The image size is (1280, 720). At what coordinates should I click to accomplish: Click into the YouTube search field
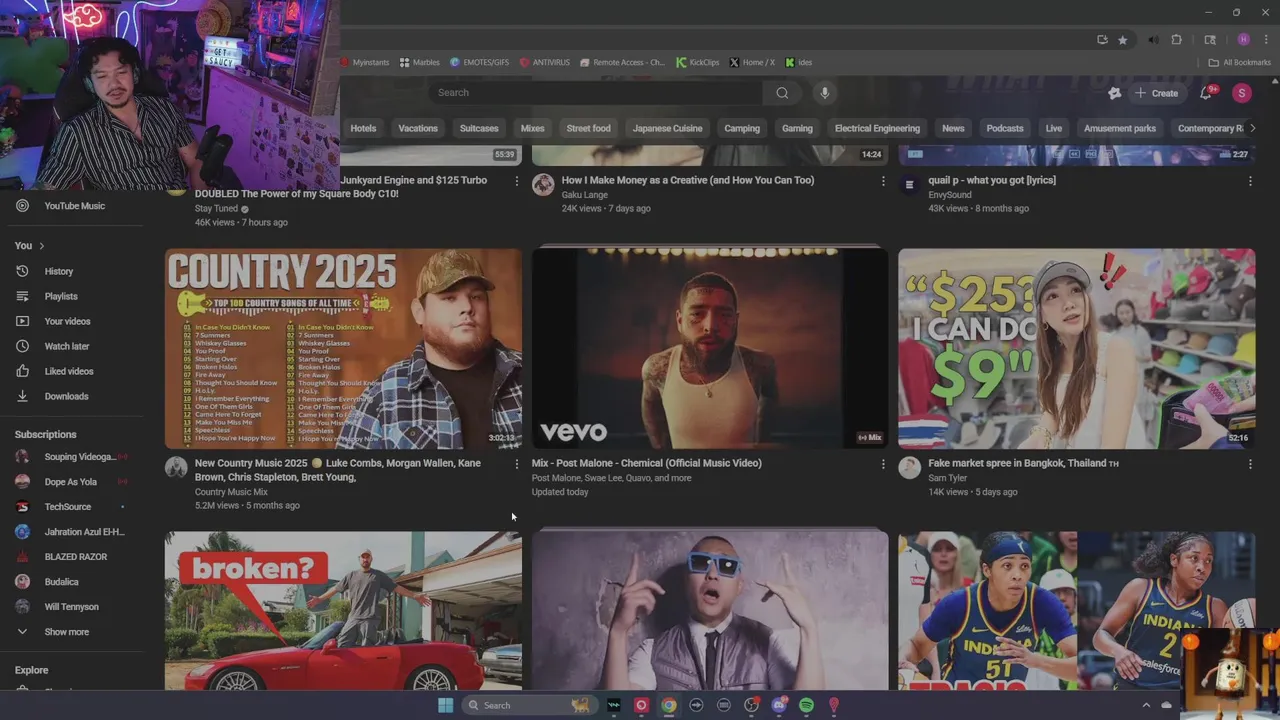596,93
